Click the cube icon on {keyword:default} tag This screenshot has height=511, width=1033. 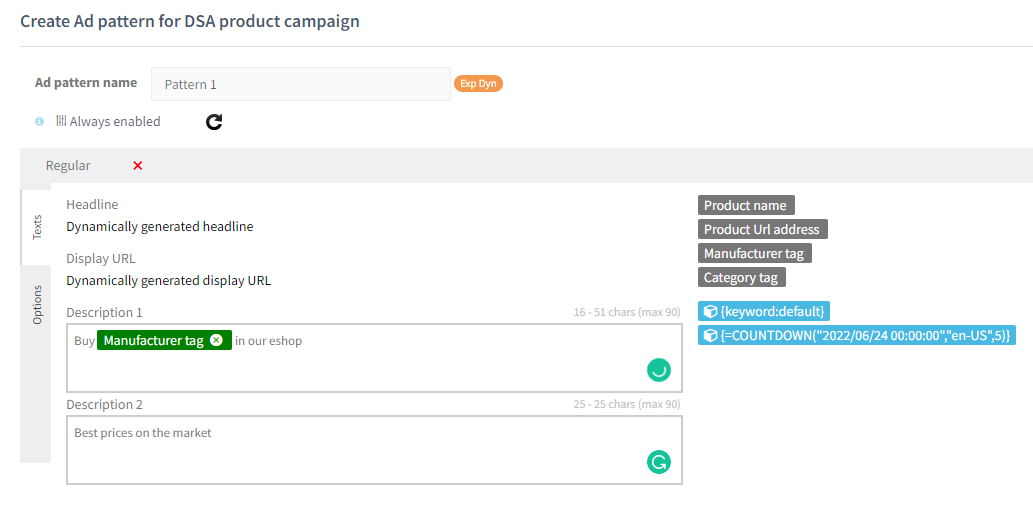coord(710,311)
